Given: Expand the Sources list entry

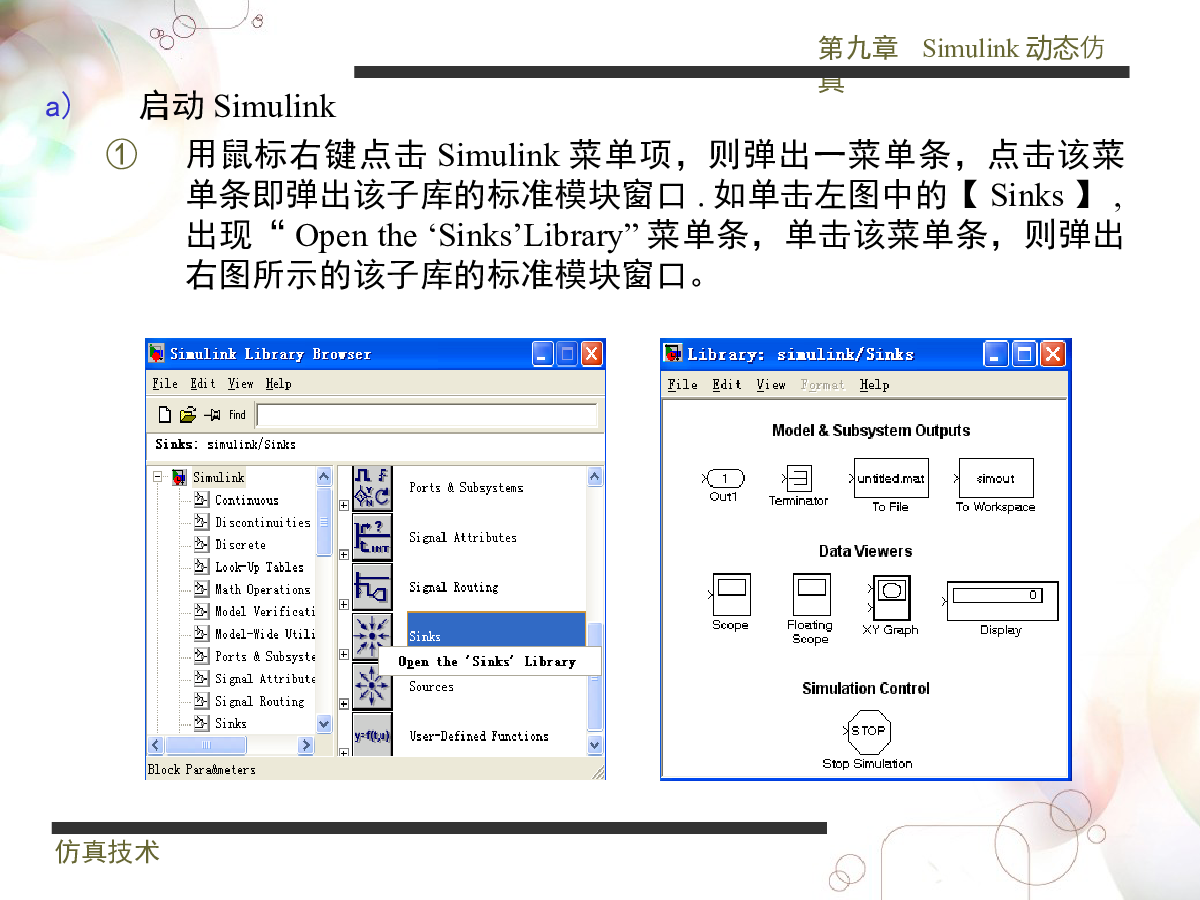Looking at the screenshot, I should [x=344, y=704].
